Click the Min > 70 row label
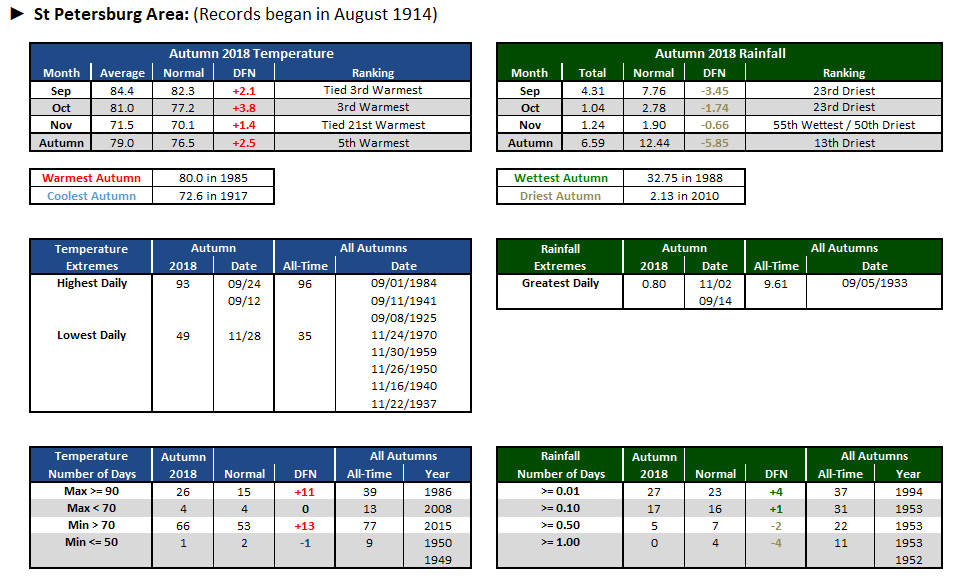 91,525
